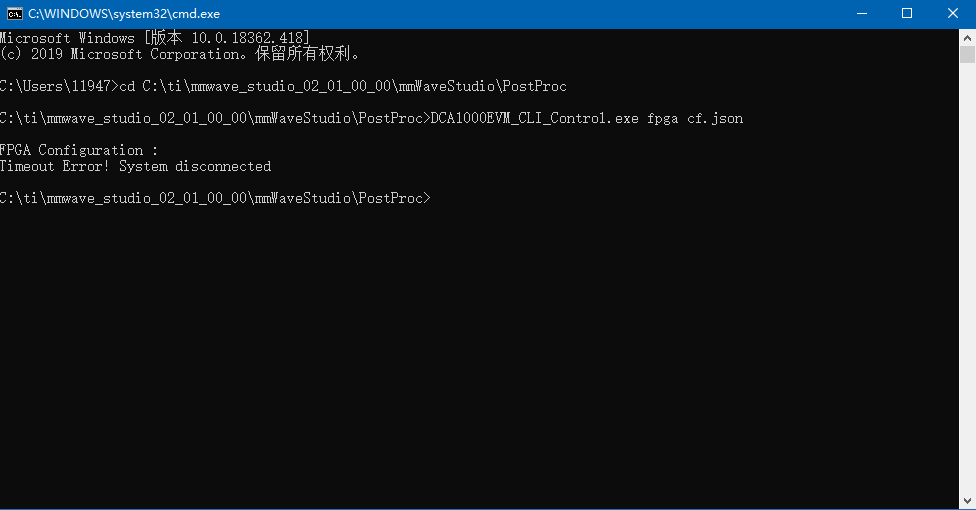This screenshot has width=976, height=510.
Task: Click the scrollbar down arrow
Action: pyautogui.click(x=967, y=501)
